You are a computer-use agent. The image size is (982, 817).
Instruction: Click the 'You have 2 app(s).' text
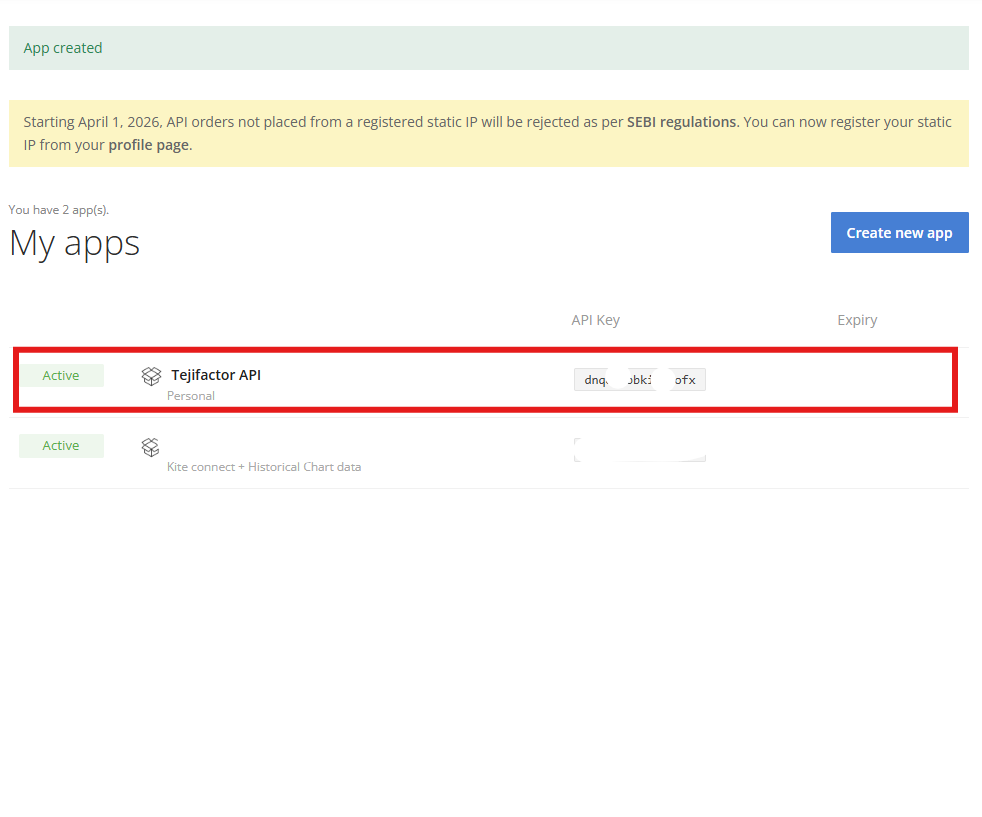[59, 210]
